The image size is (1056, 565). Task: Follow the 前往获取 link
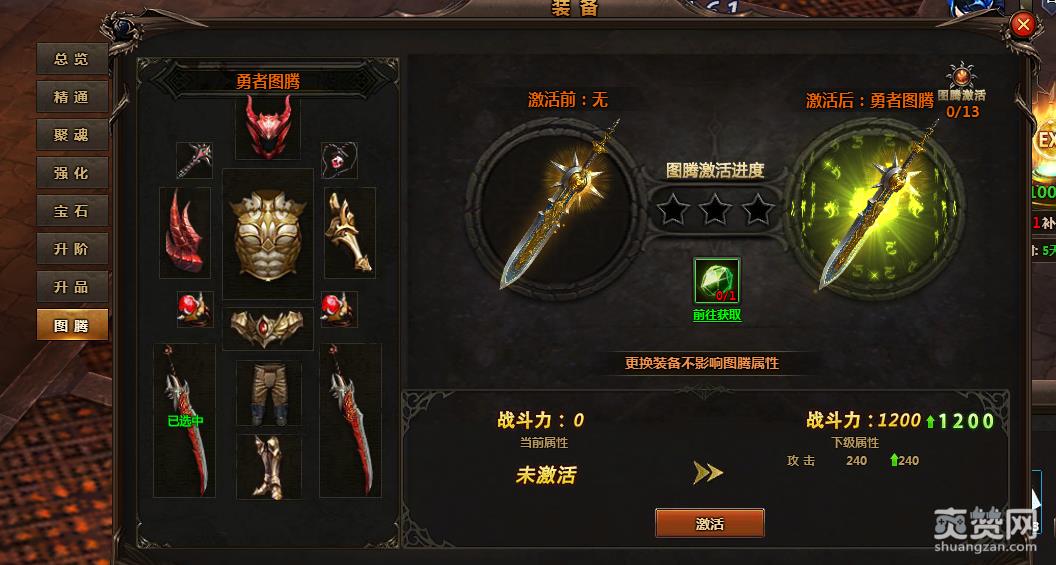click(x=717, y=314)
